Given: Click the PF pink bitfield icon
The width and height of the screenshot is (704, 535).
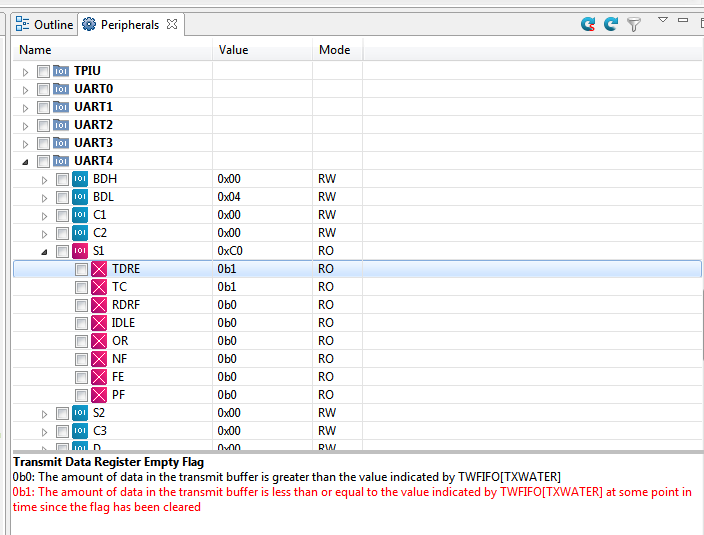Looking at the screenshot, I should (99, 395).
